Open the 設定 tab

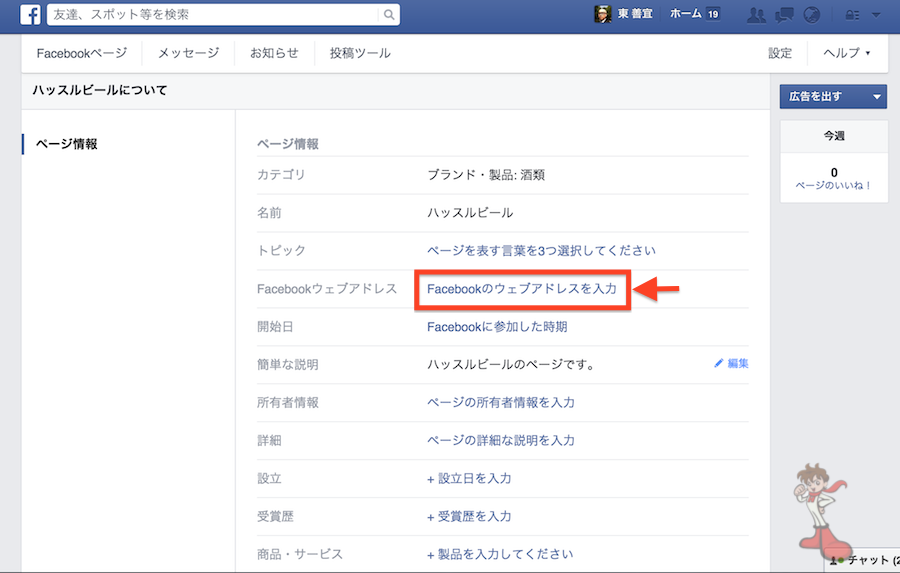(780, 53)
